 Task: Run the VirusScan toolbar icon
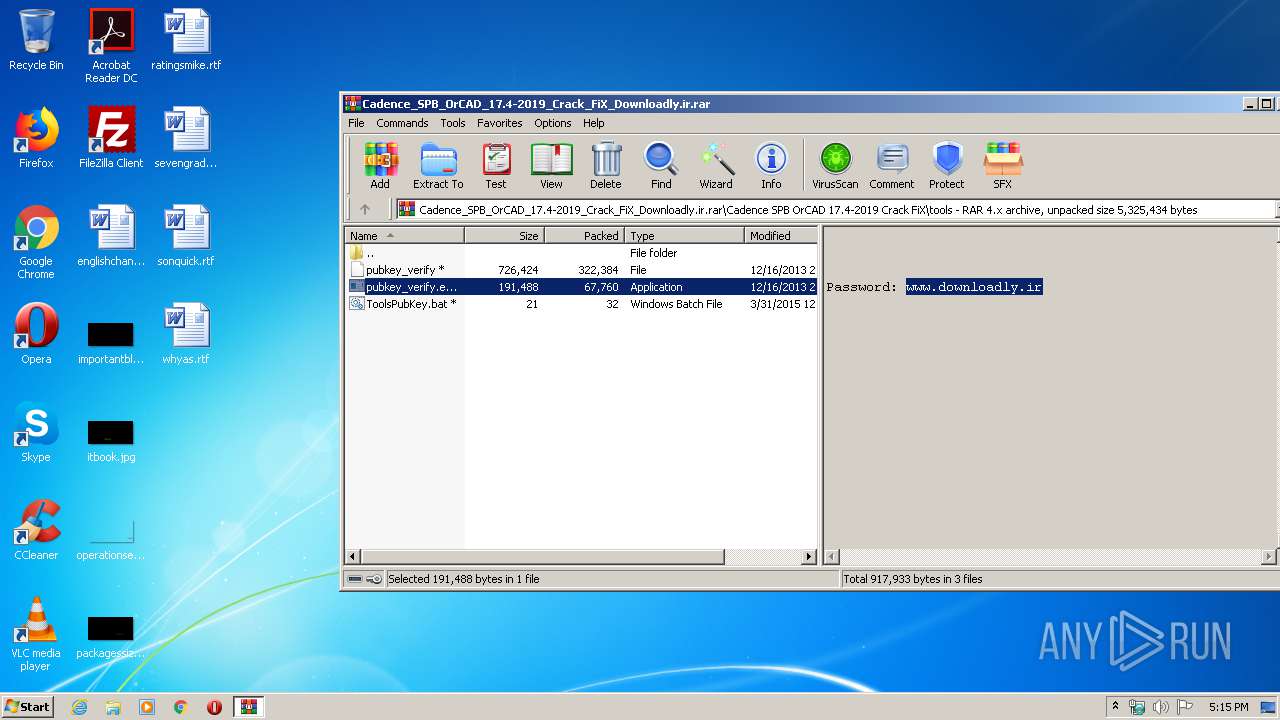[x=835, y=165]
